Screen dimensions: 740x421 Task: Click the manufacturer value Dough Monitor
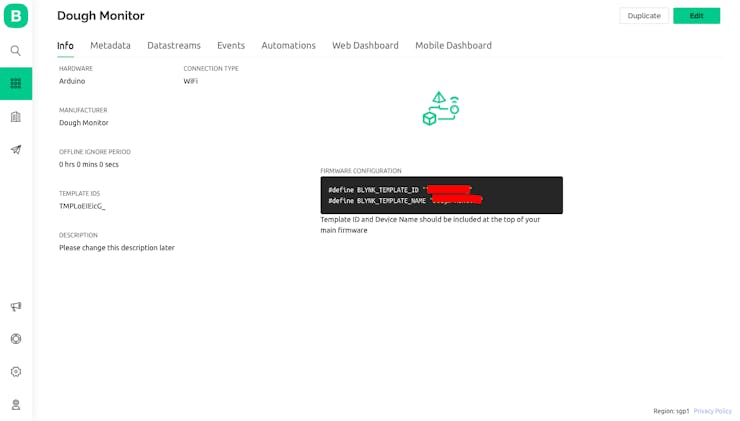tap(84, 123)
